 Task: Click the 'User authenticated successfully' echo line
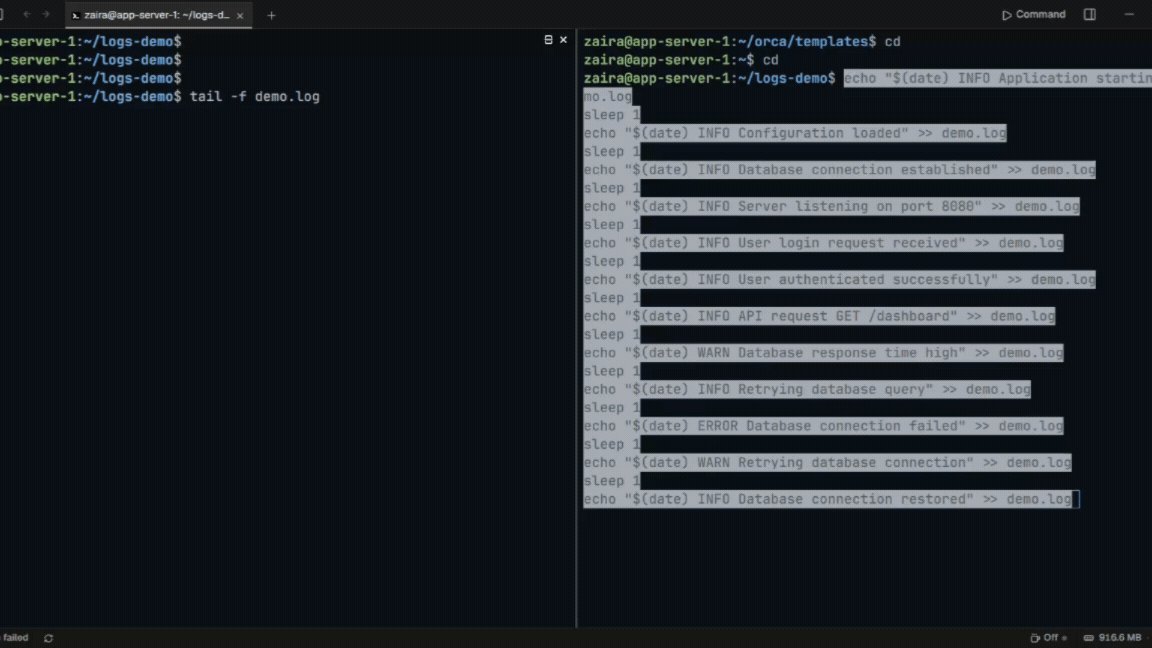click(x=840, y=280)
